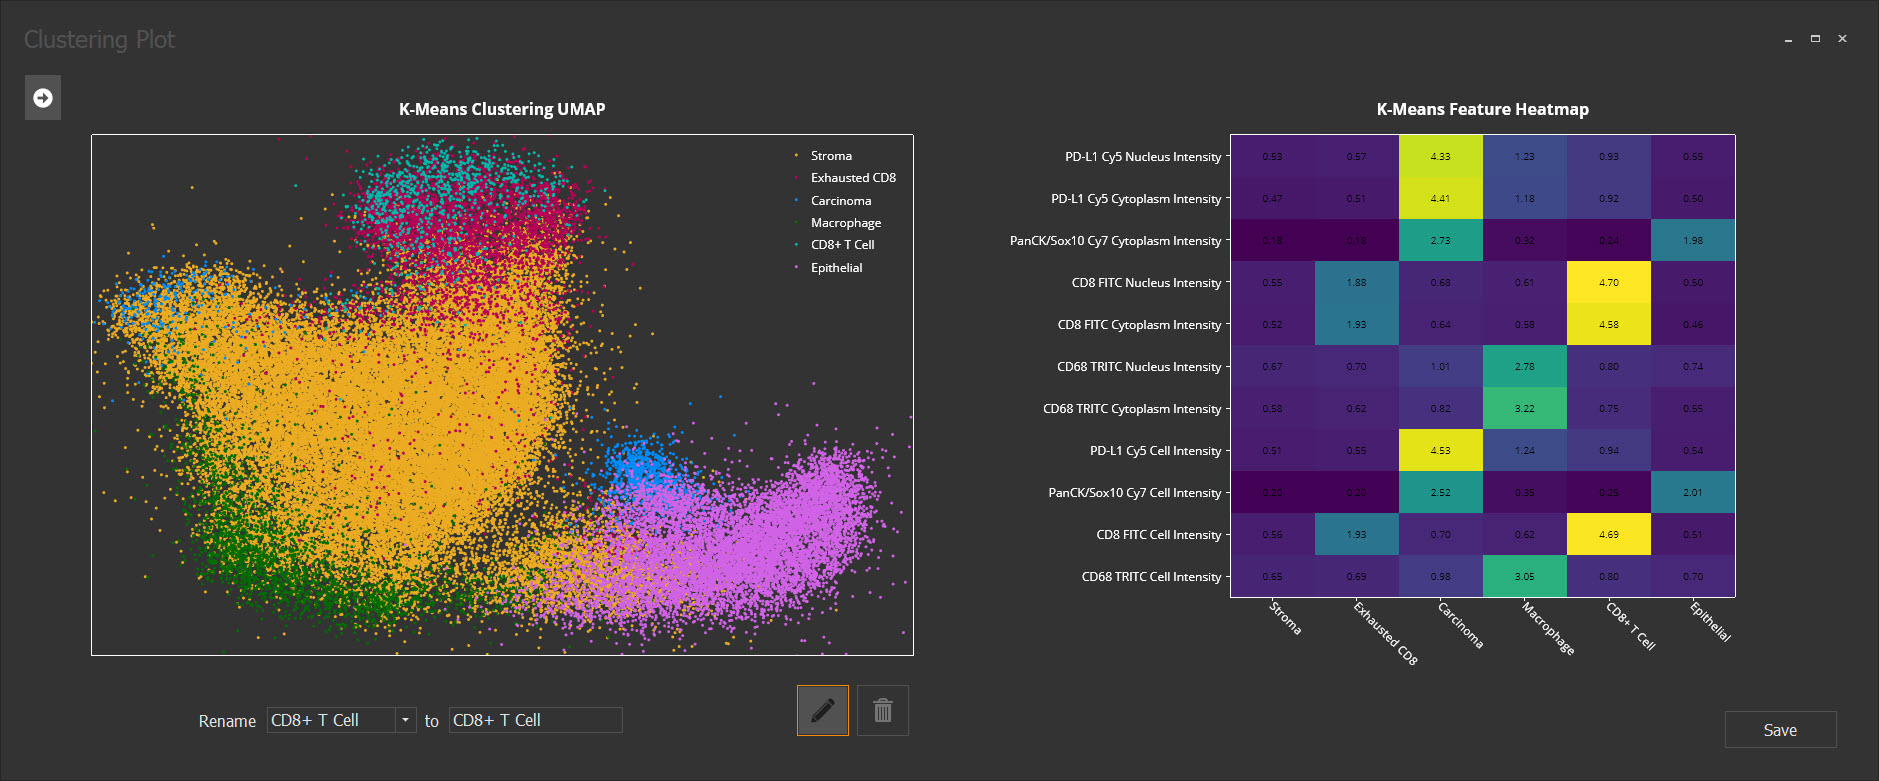This screenshot has width=1879, height=781.
Task: Minimize the Clustering Plot window
Action: pyautogui.click(x=1788, y=39)
